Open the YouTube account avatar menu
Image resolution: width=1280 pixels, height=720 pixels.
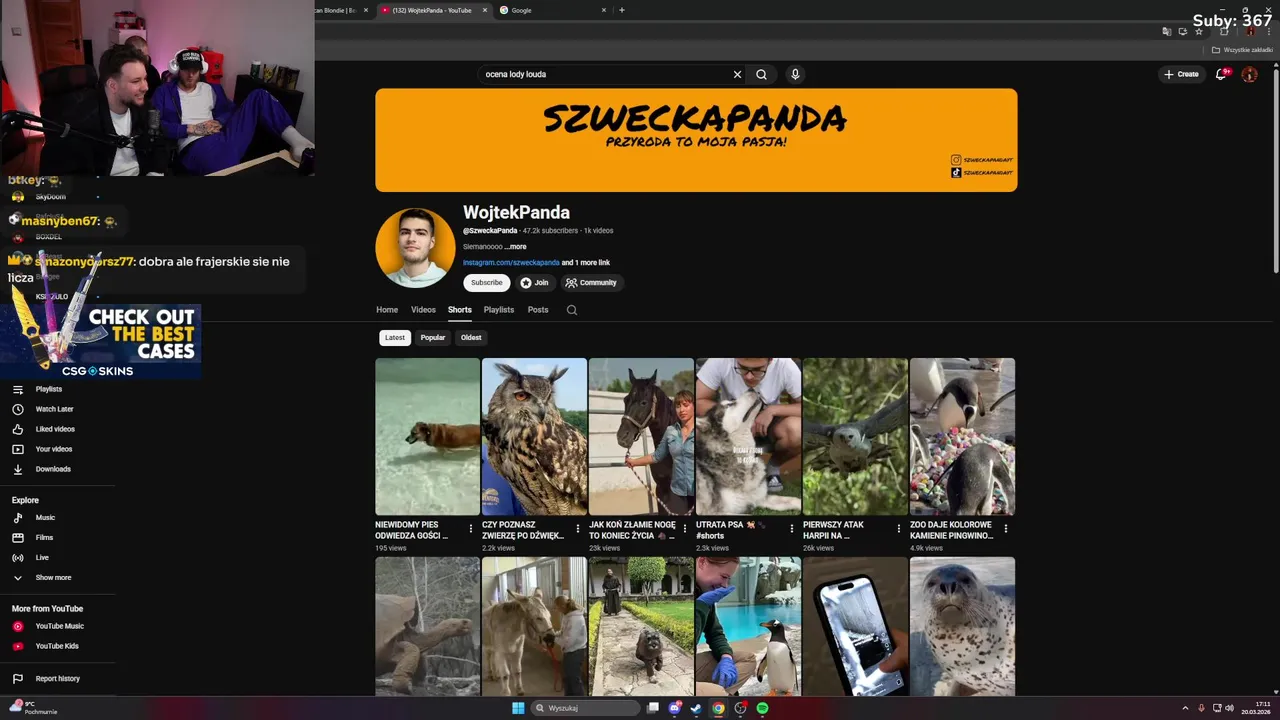pyautogui.click(x=1249, y=74)
